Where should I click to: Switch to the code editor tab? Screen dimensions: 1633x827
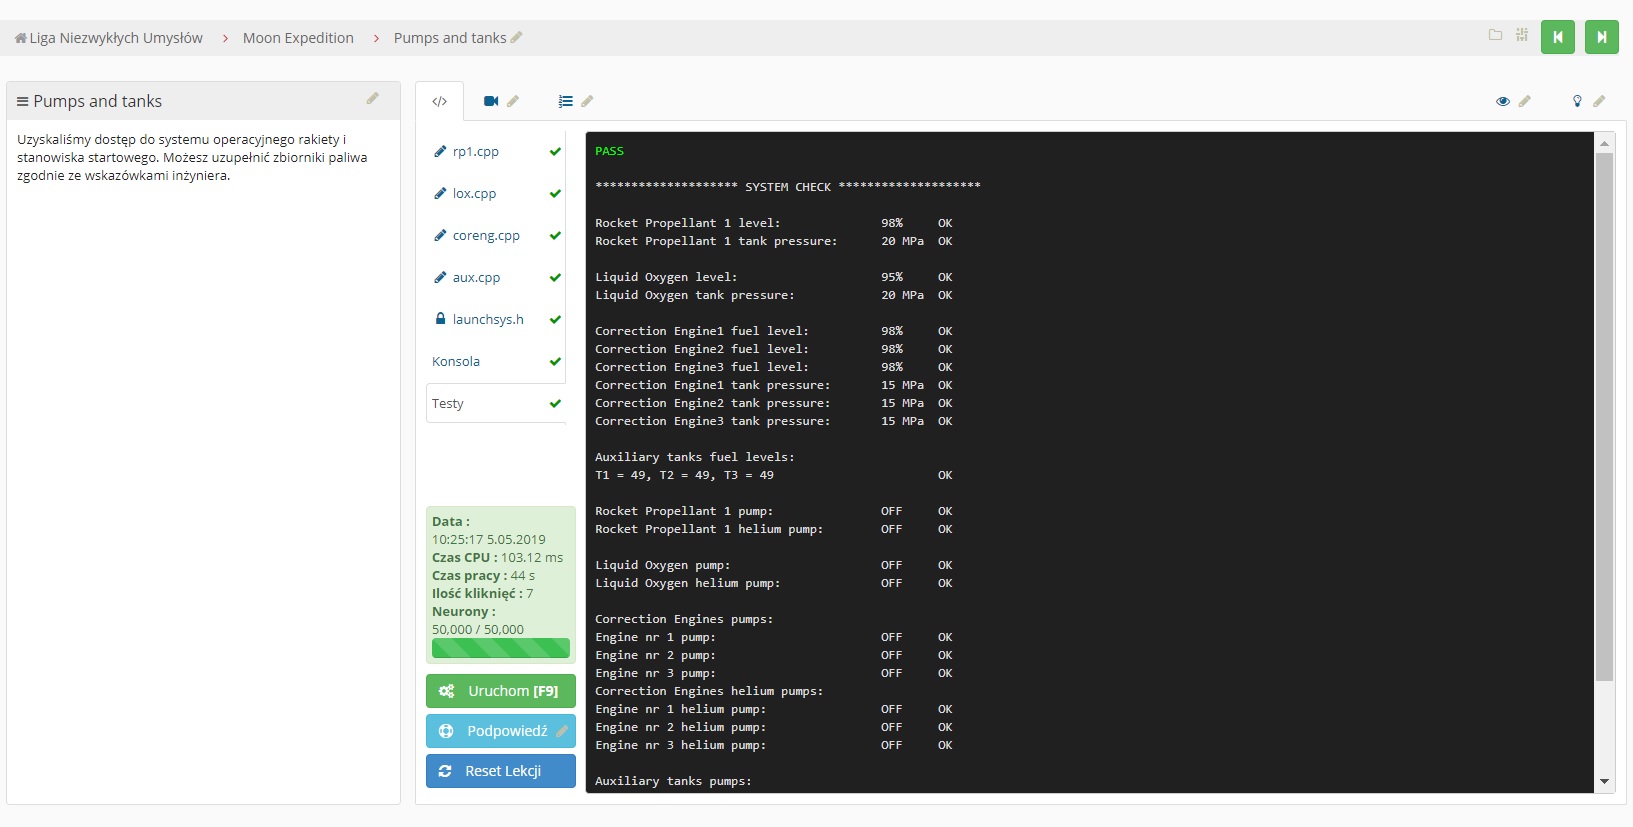pos(439,101)
